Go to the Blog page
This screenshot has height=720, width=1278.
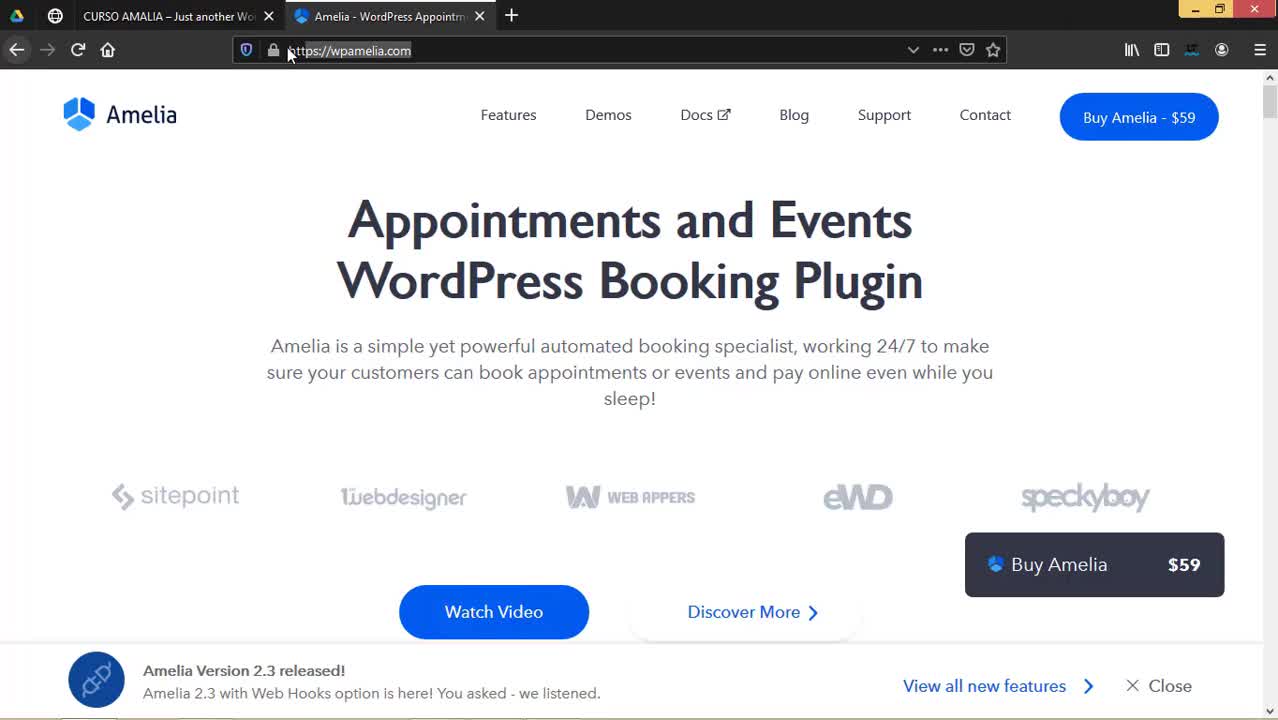tap(794, 115)
